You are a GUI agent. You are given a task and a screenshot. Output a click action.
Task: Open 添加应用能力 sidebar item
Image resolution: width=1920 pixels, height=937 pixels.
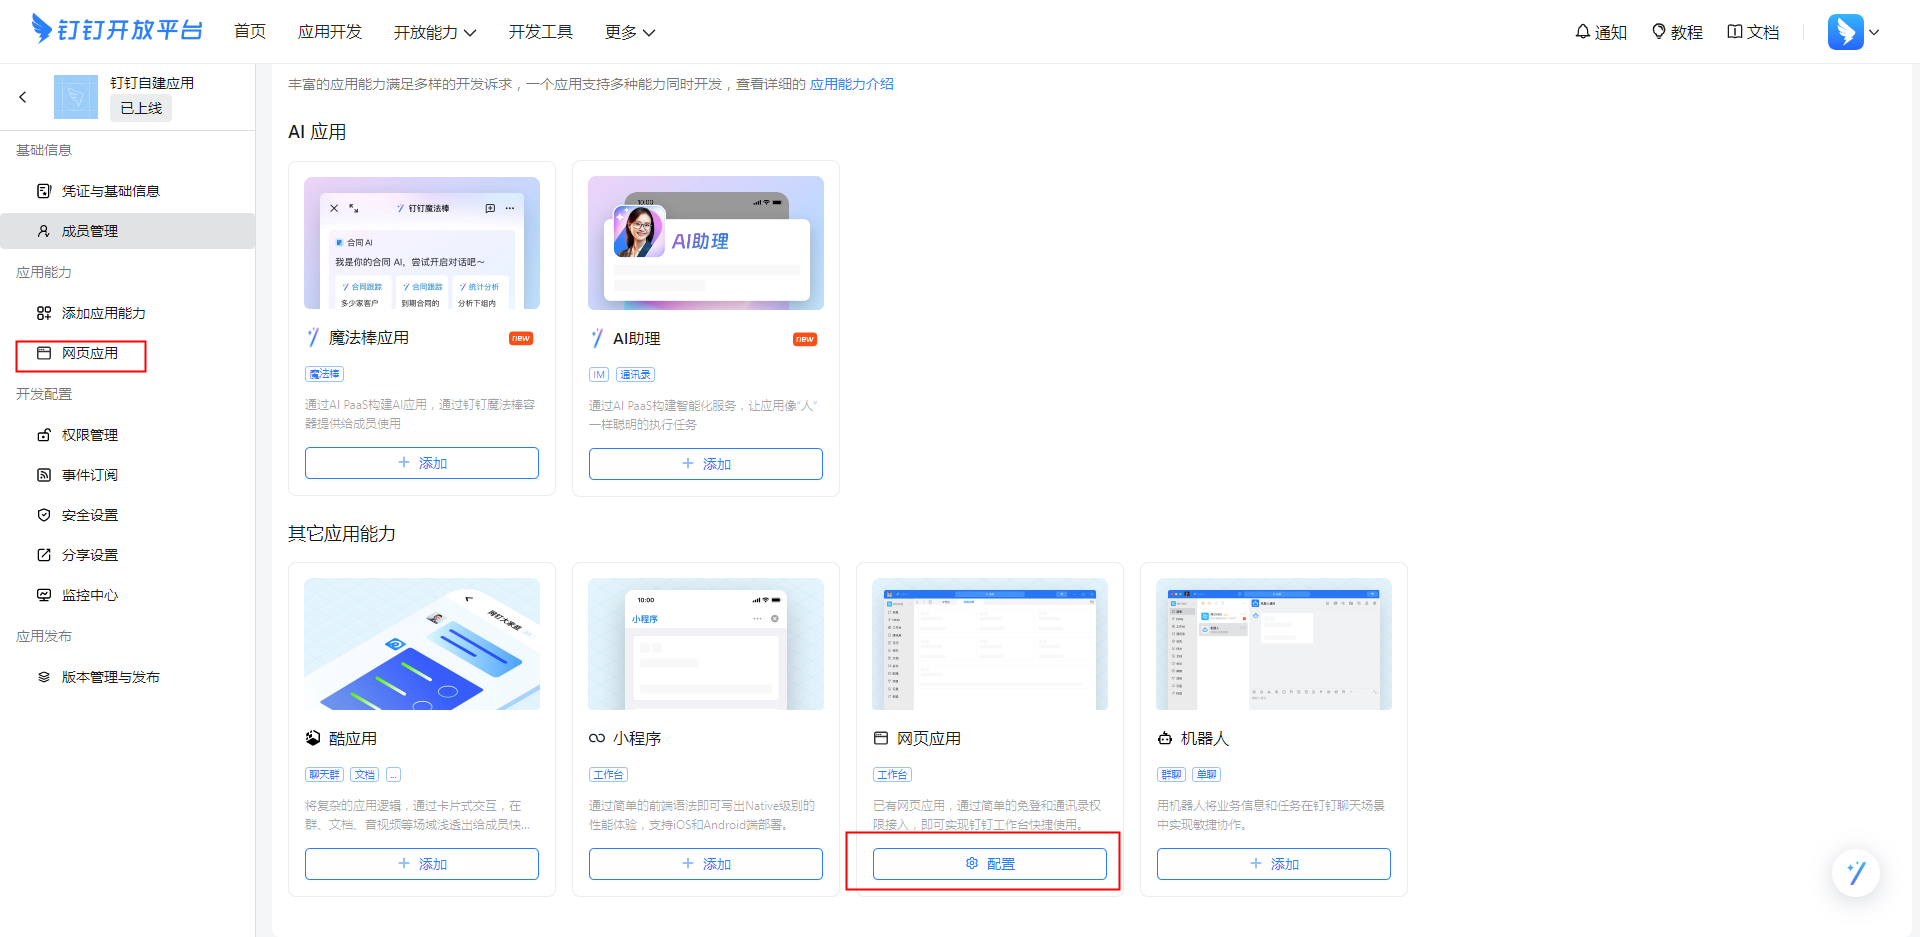pyautogui.click(x=128, y=313)
